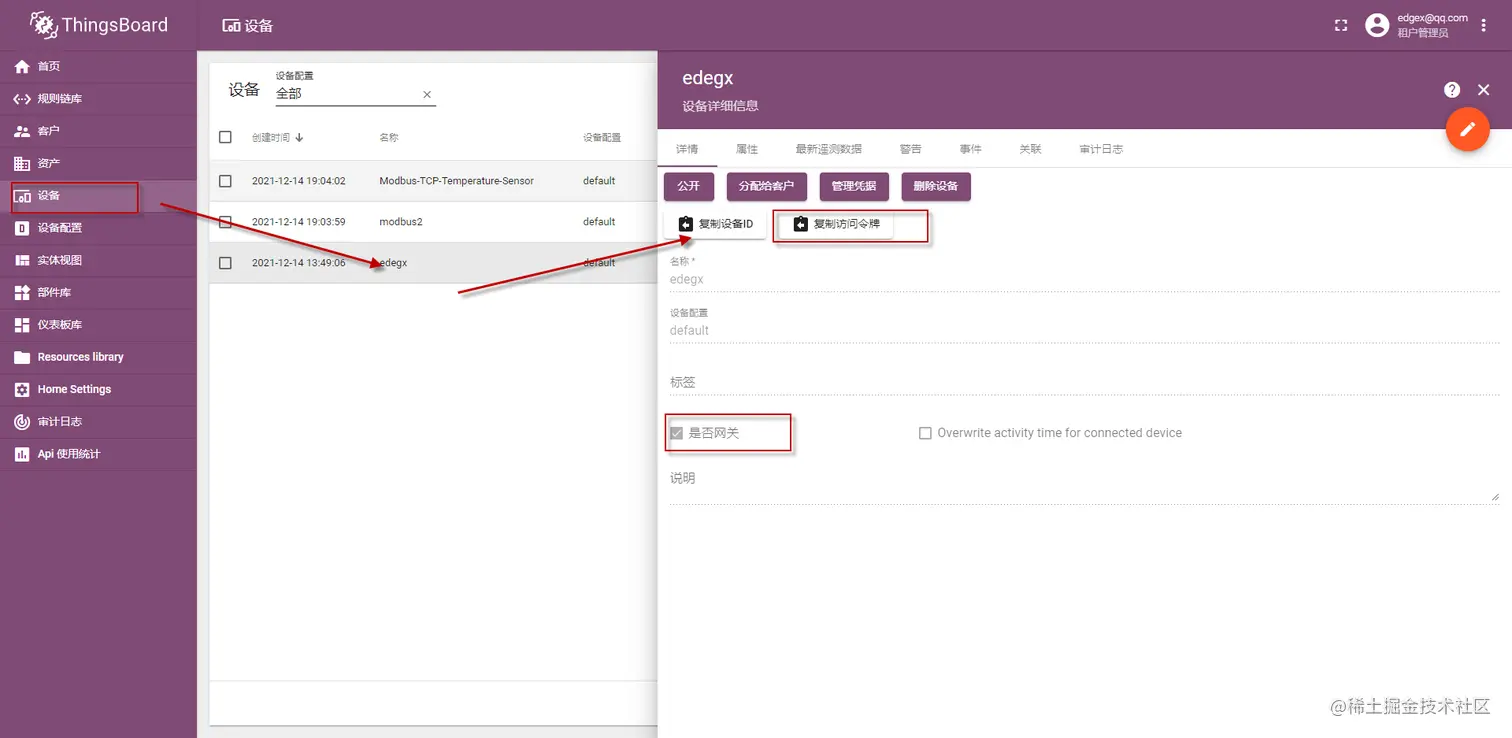Click the 复制访问令牌 button
Image resolution: width=1512 pixels, height=738 pixels.
pos(836,224)
